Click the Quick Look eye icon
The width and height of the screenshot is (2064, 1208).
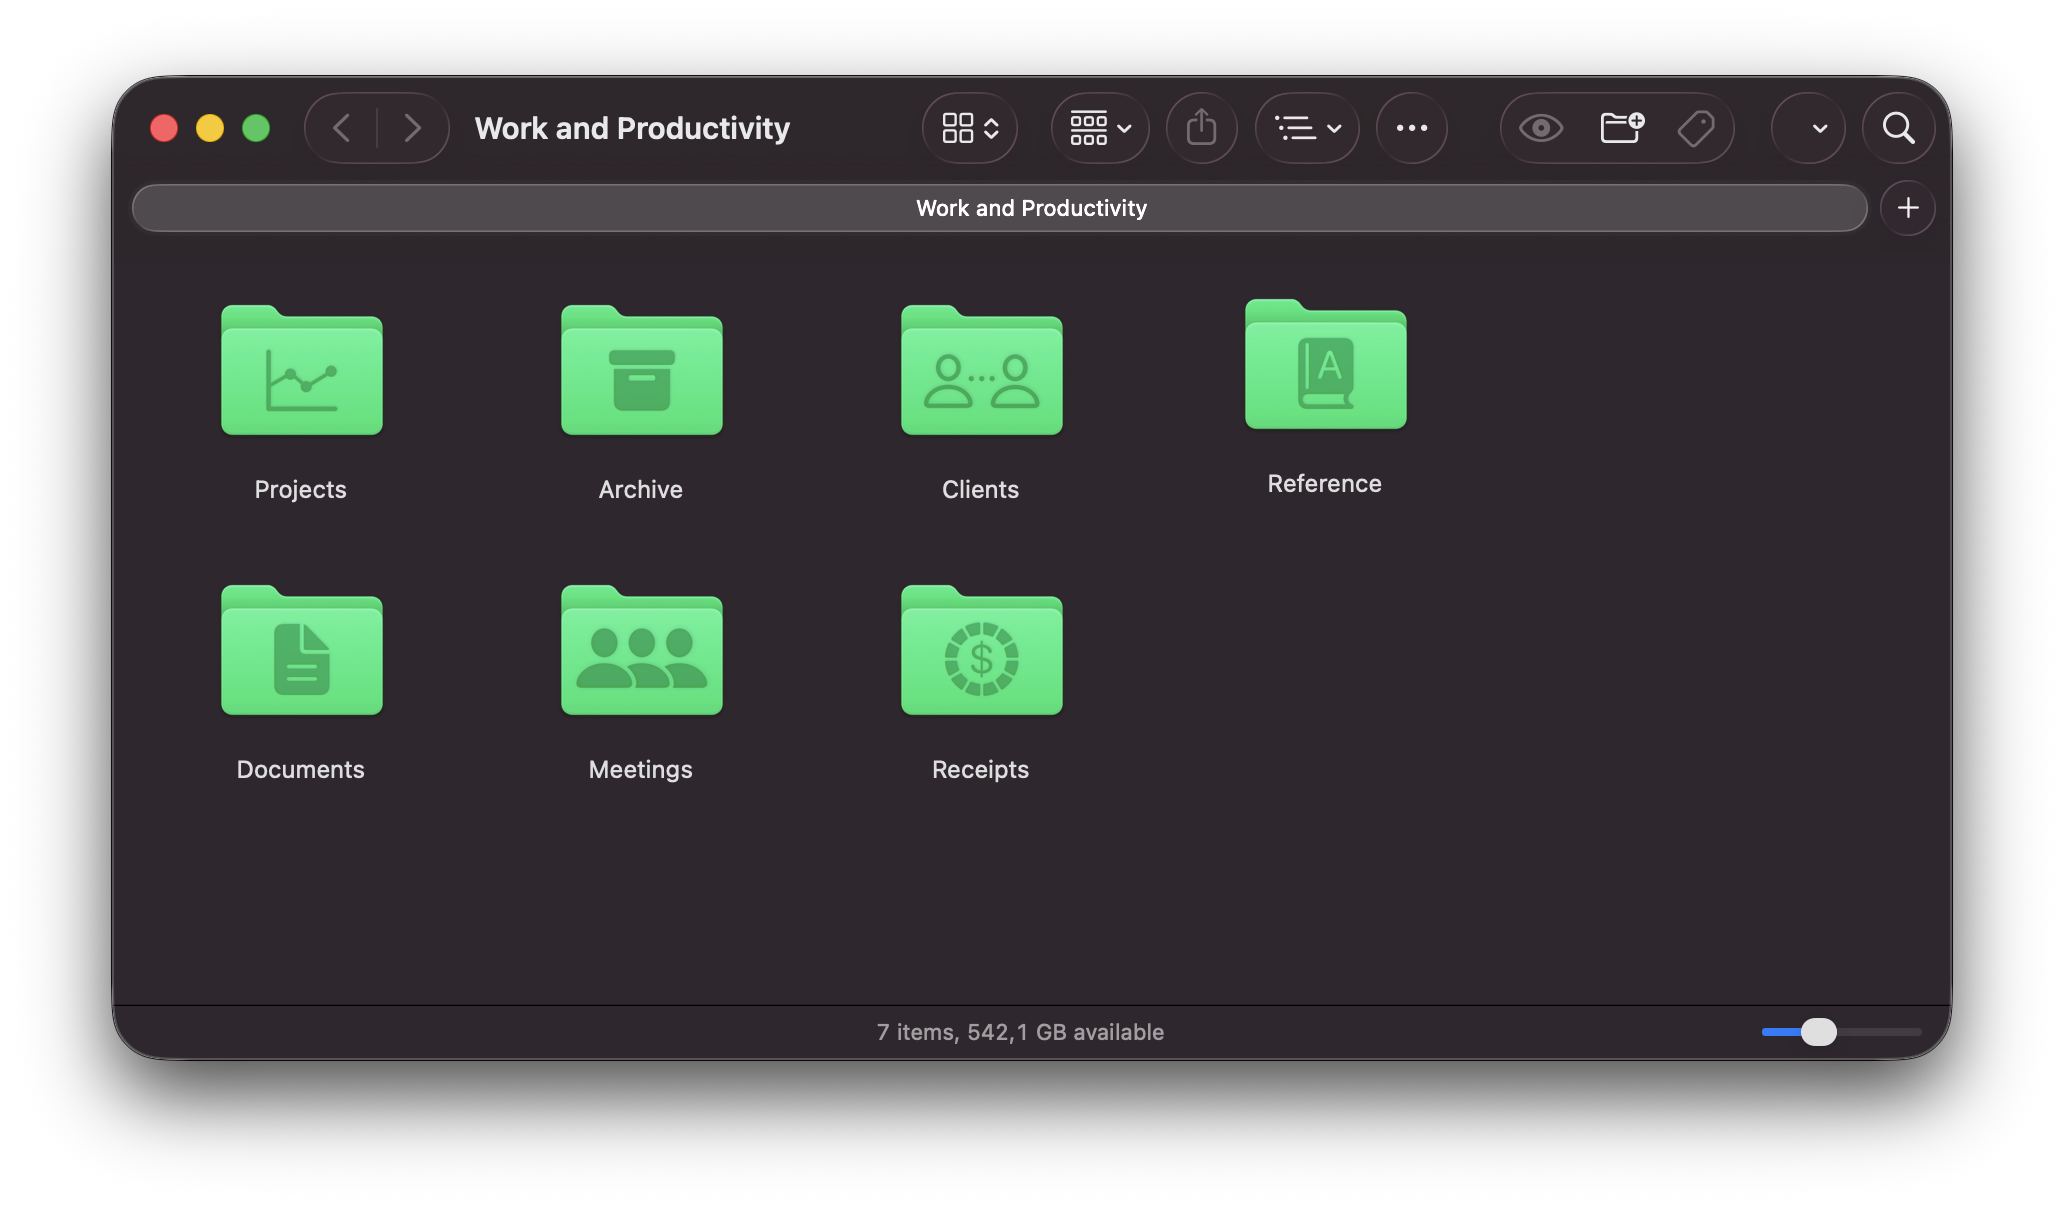pyautogui.click(x=1540, y=128)
